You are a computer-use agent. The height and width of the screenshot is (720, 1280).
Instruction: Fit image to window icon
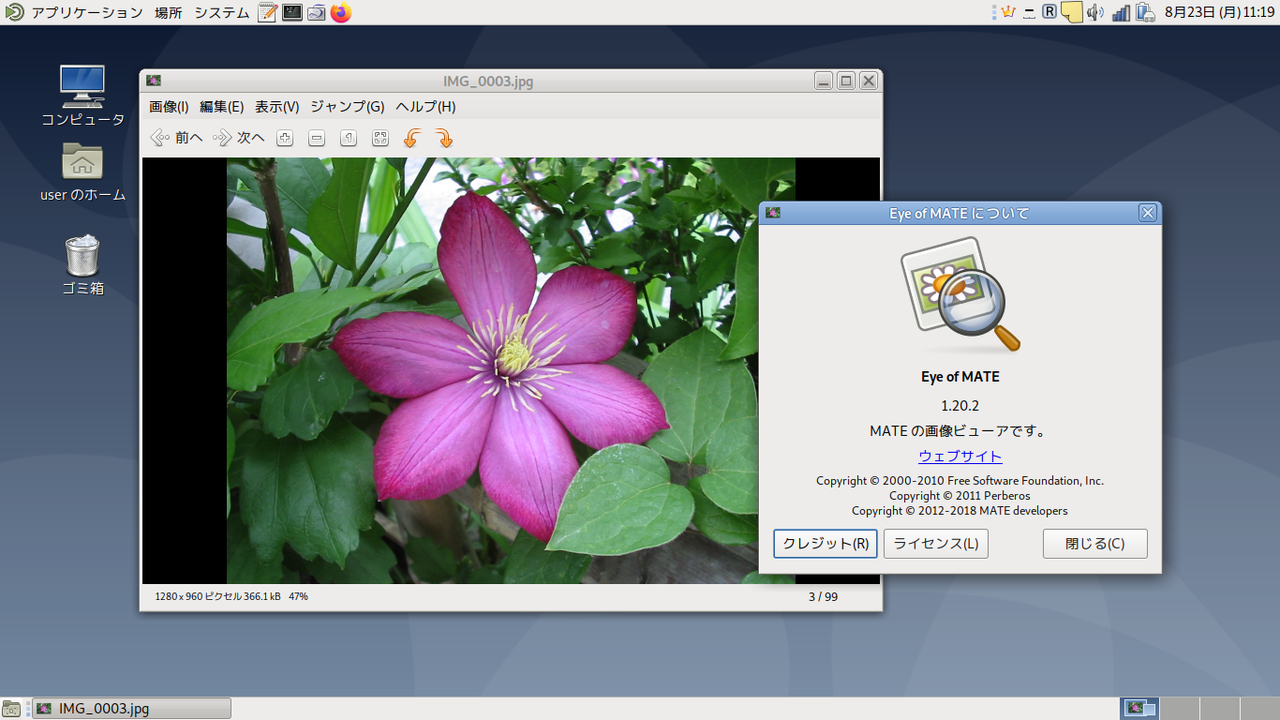tap(380, 138)
